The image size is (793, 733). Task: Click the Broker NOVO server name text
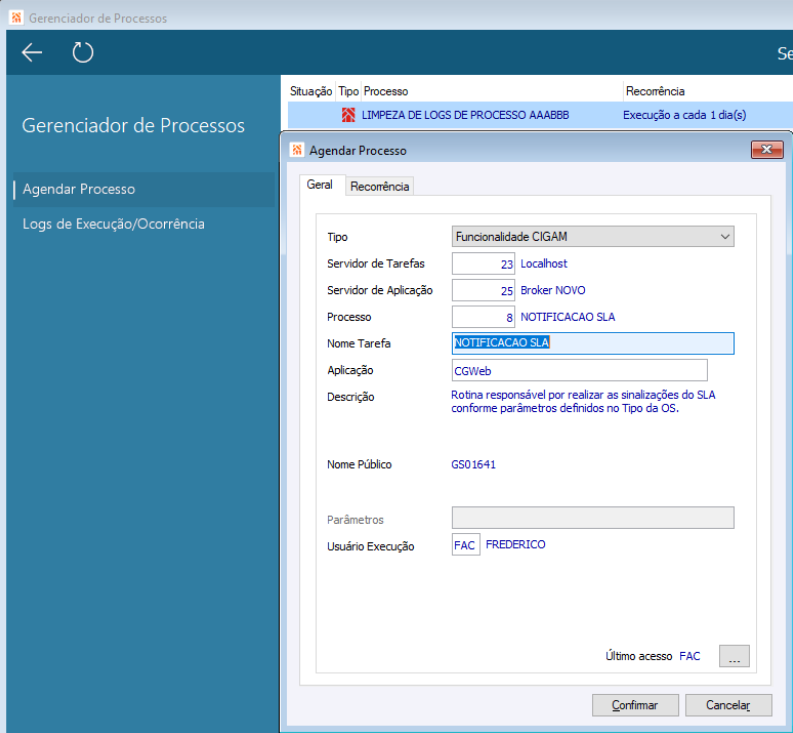pyautogui.click(x=553, y=290)
